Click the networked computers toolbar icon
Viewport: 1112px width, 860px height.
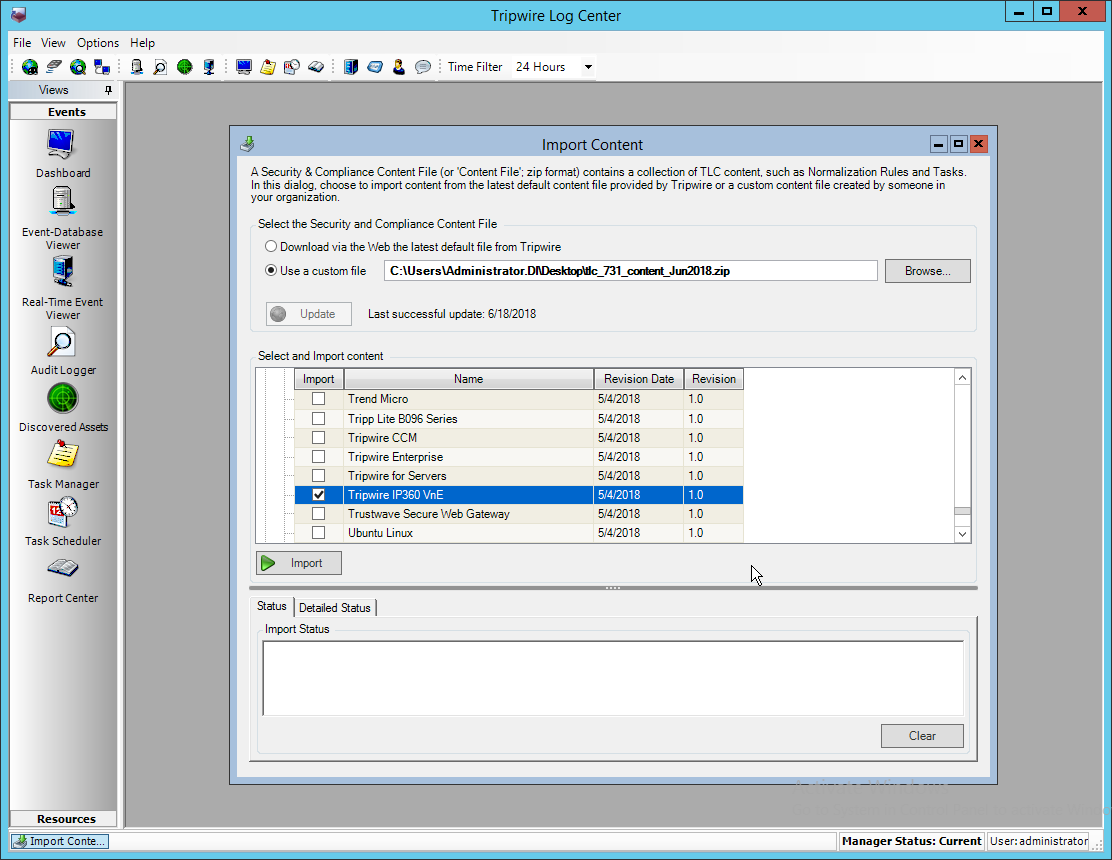coord(102,67)
